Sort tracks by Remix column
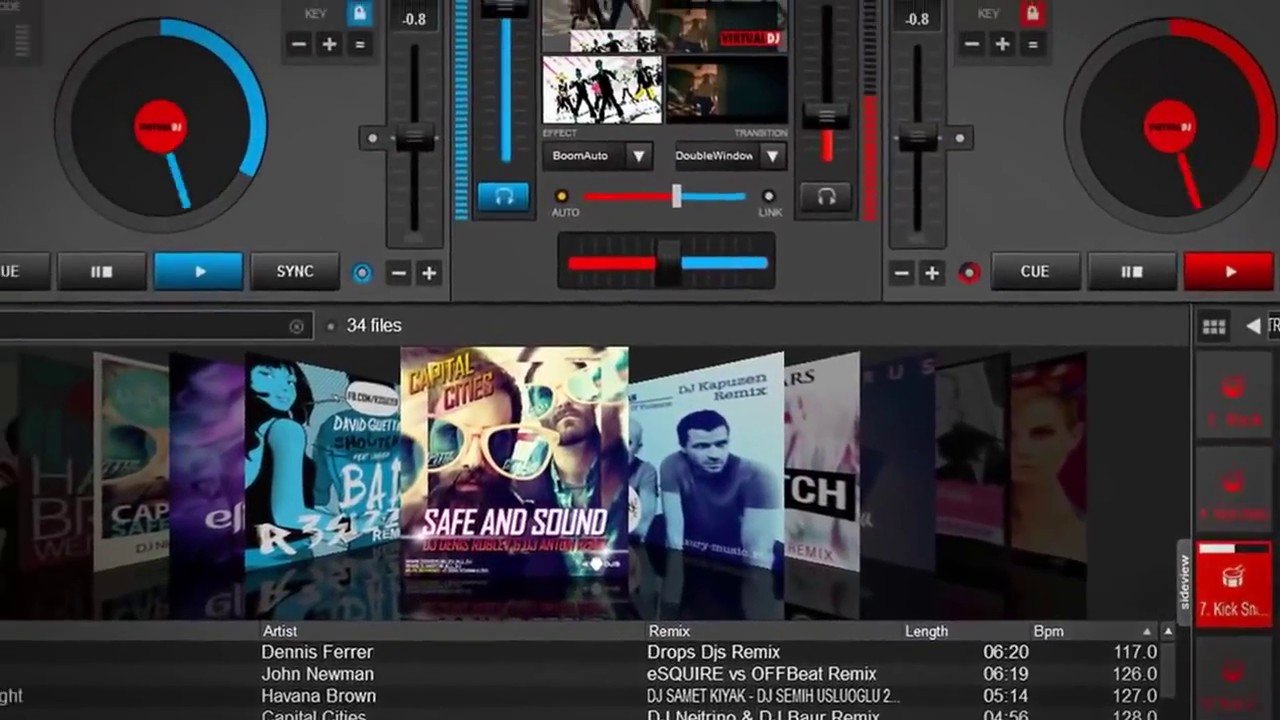This screenshot has height=720, width=1280. pos(669,631)
